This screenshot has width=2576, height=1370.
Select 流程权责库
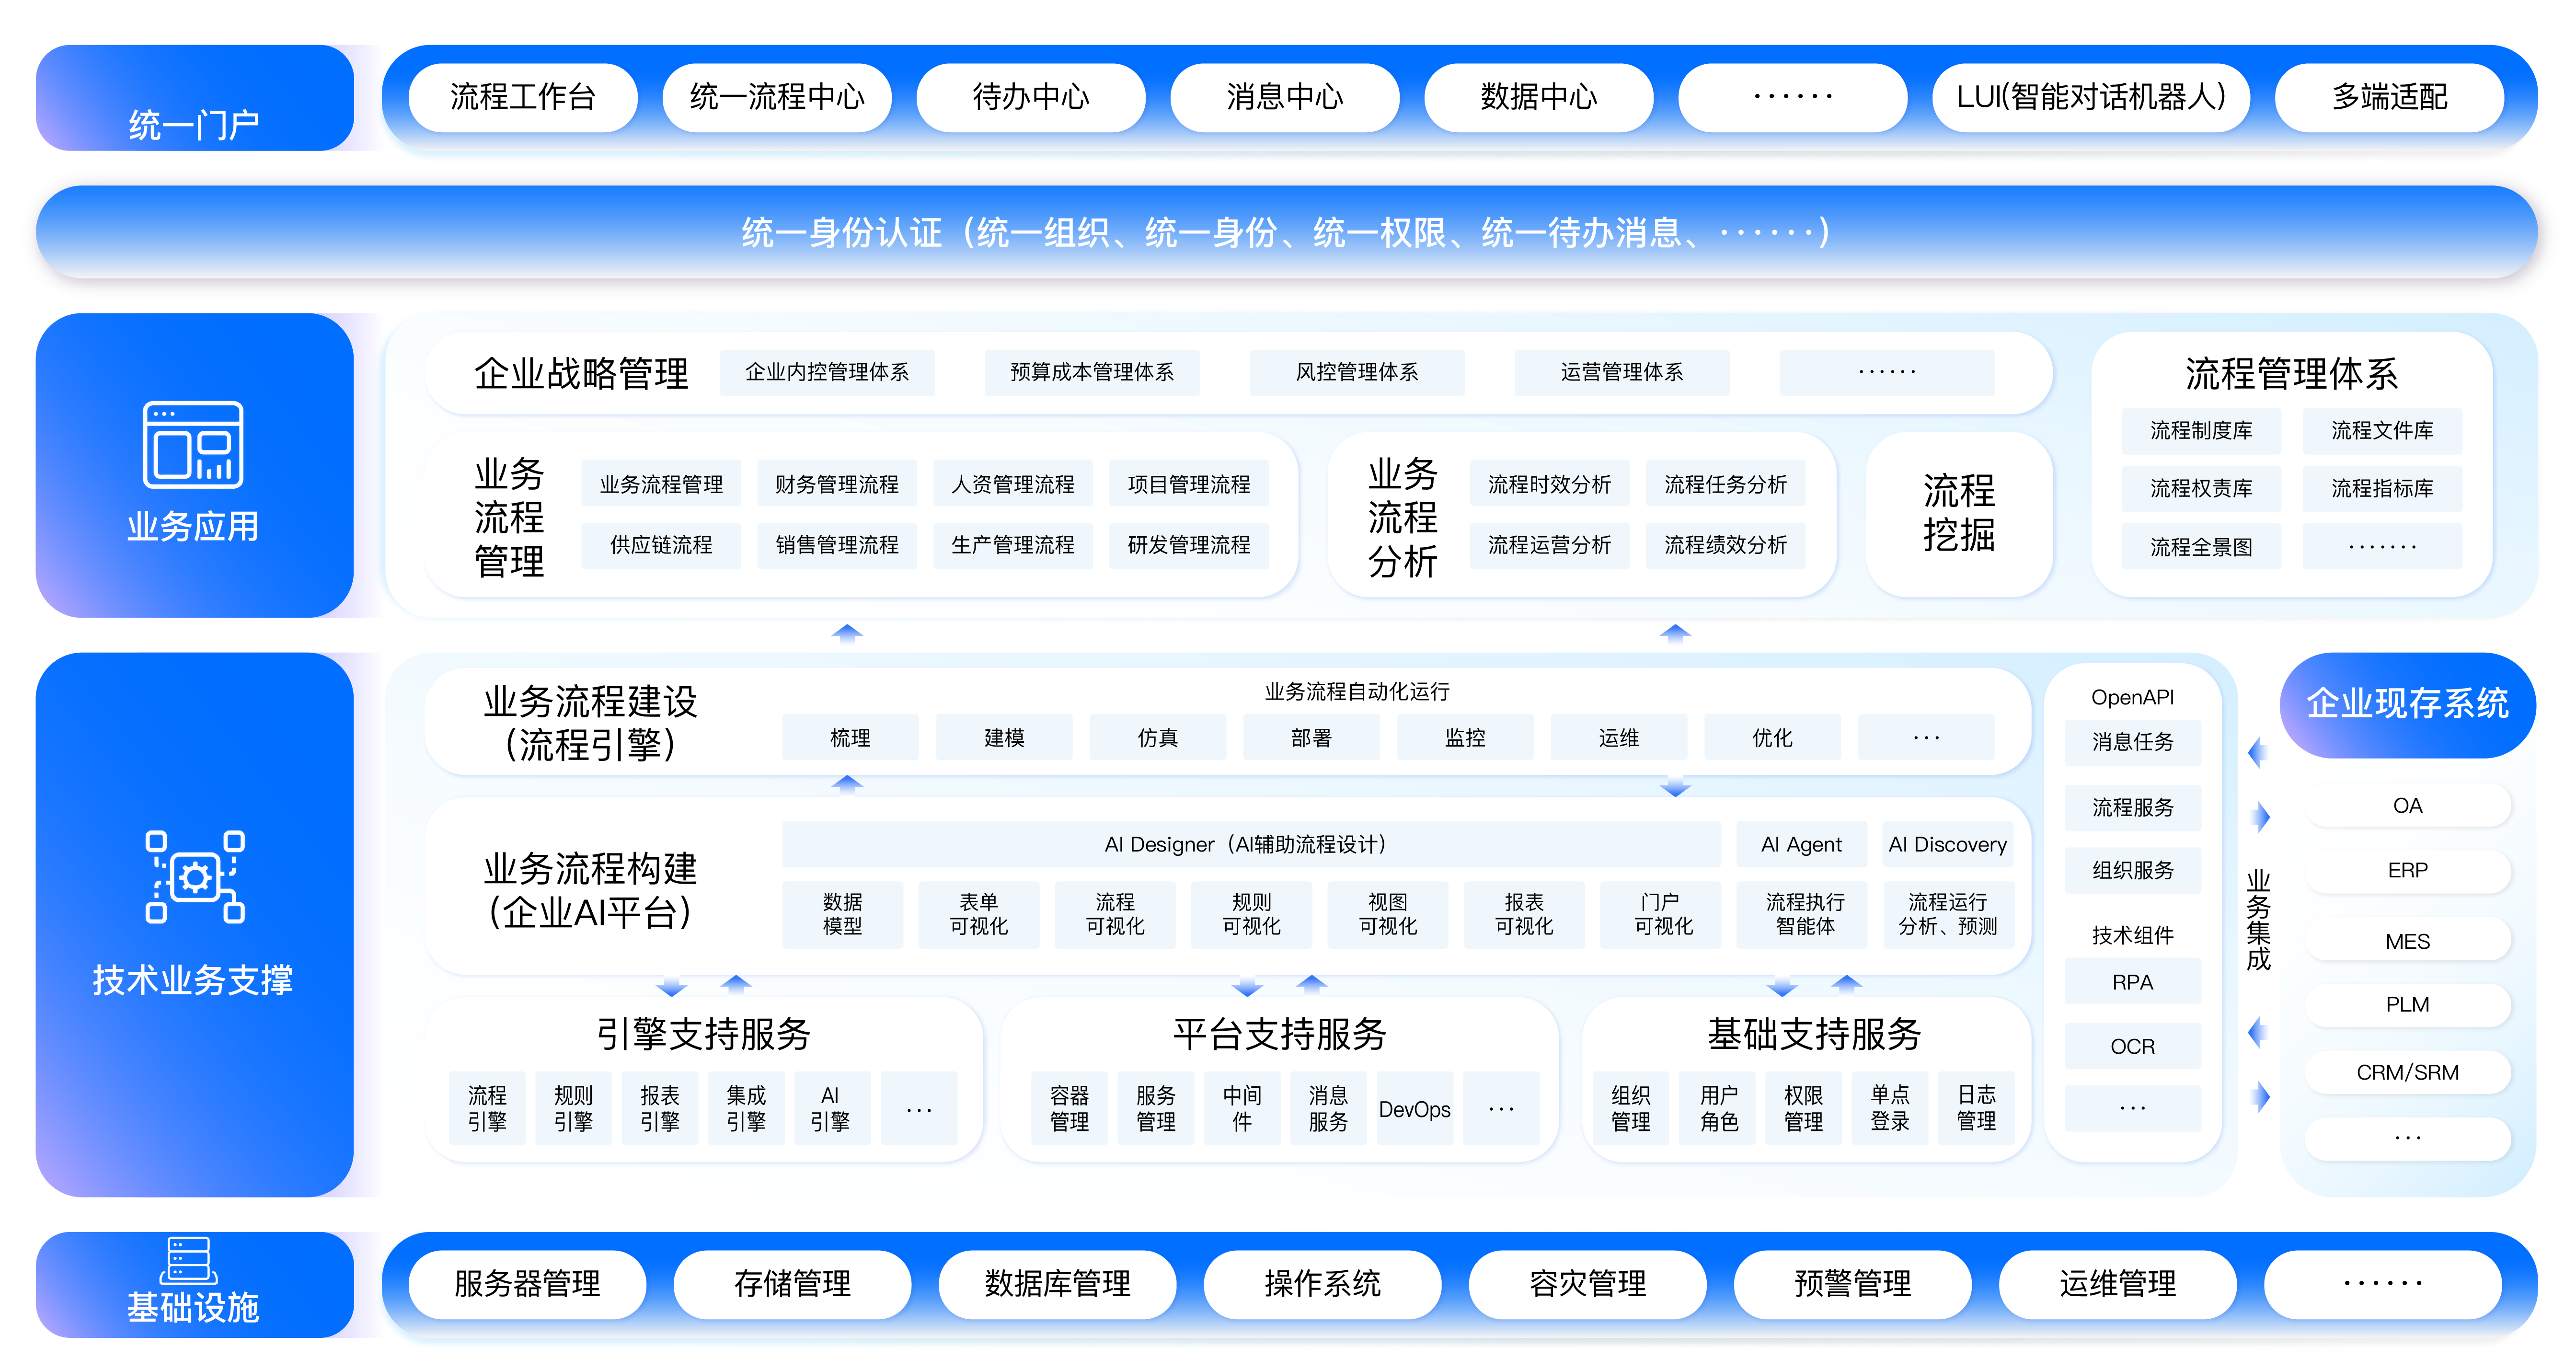pos(2202,489)
